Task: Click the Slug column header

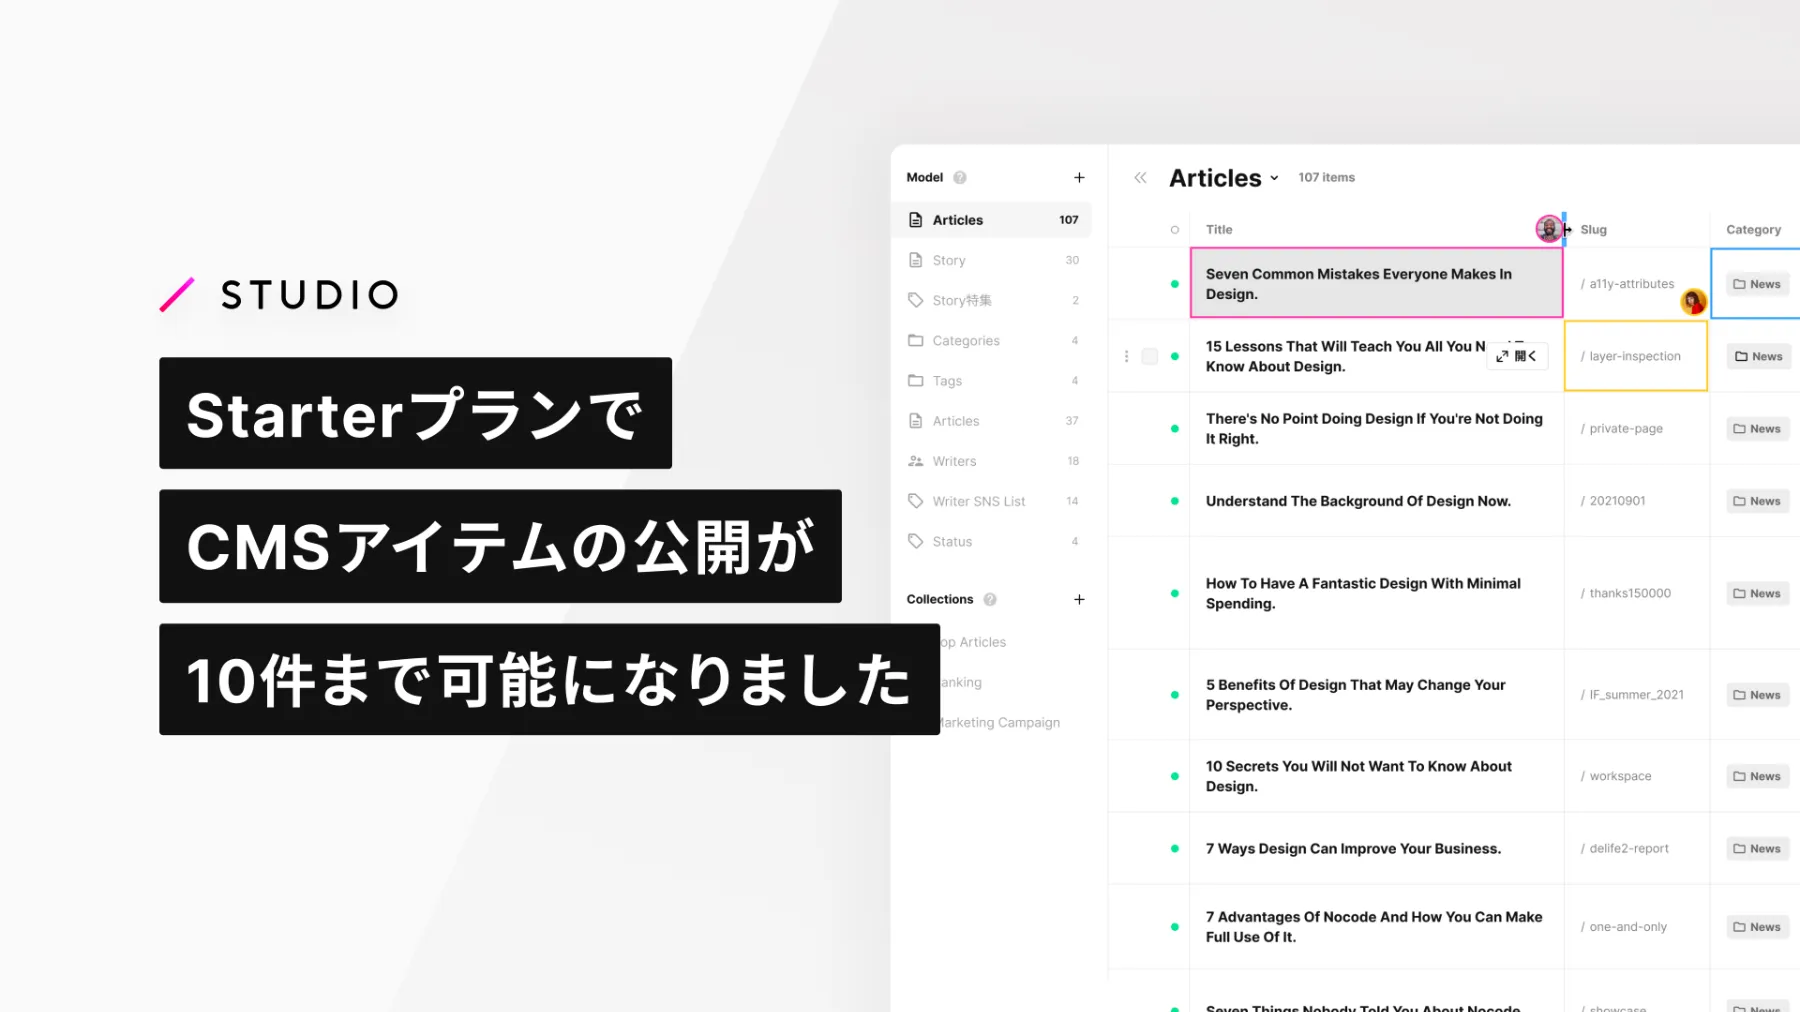Action: (x=1594, y=230)
